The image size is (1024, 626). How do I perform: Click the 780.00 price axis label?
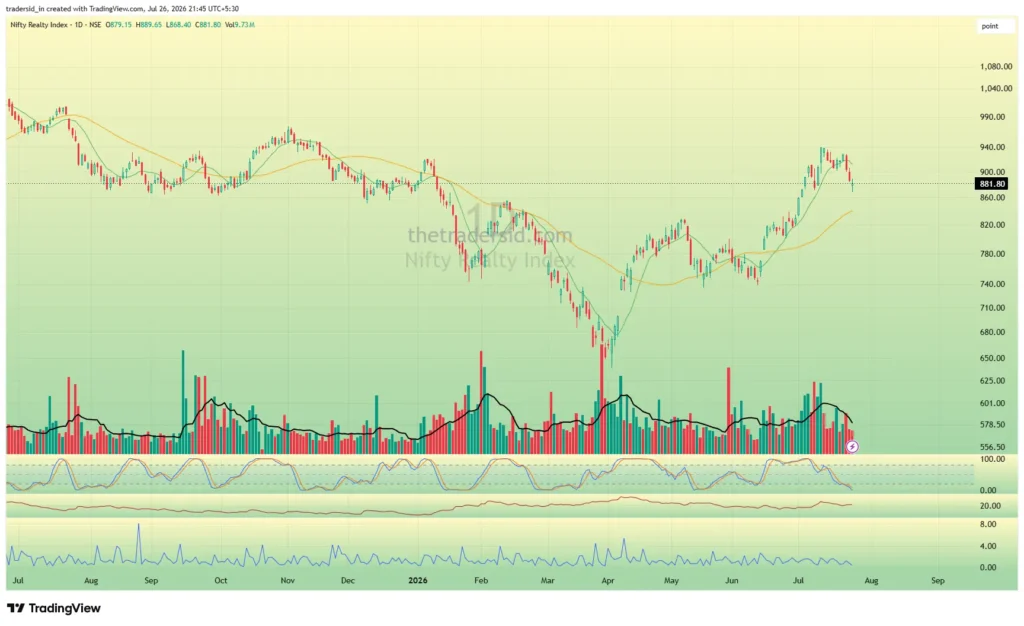(x=992, y=254)
